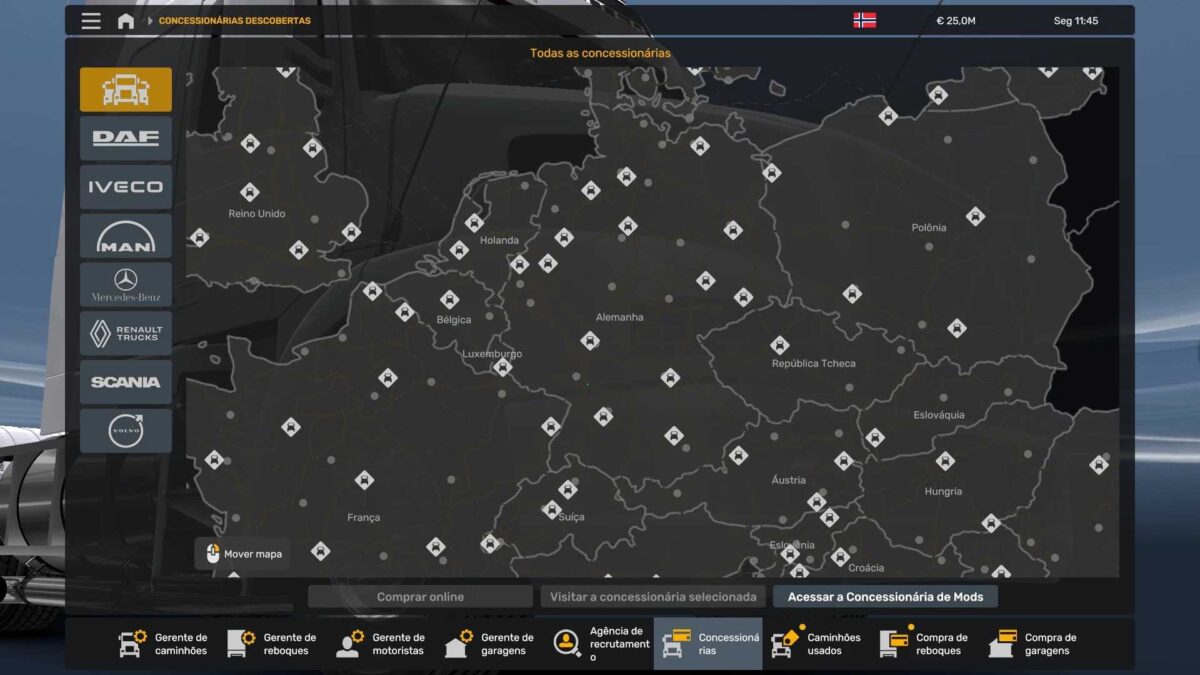1200x675 pixels.
Task: Show only Scania dealerships
Action: (125, 382)
